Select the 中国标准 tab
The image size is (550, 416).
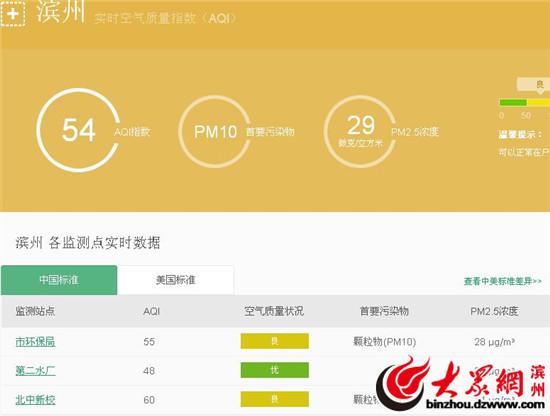[x=59, y=280]
